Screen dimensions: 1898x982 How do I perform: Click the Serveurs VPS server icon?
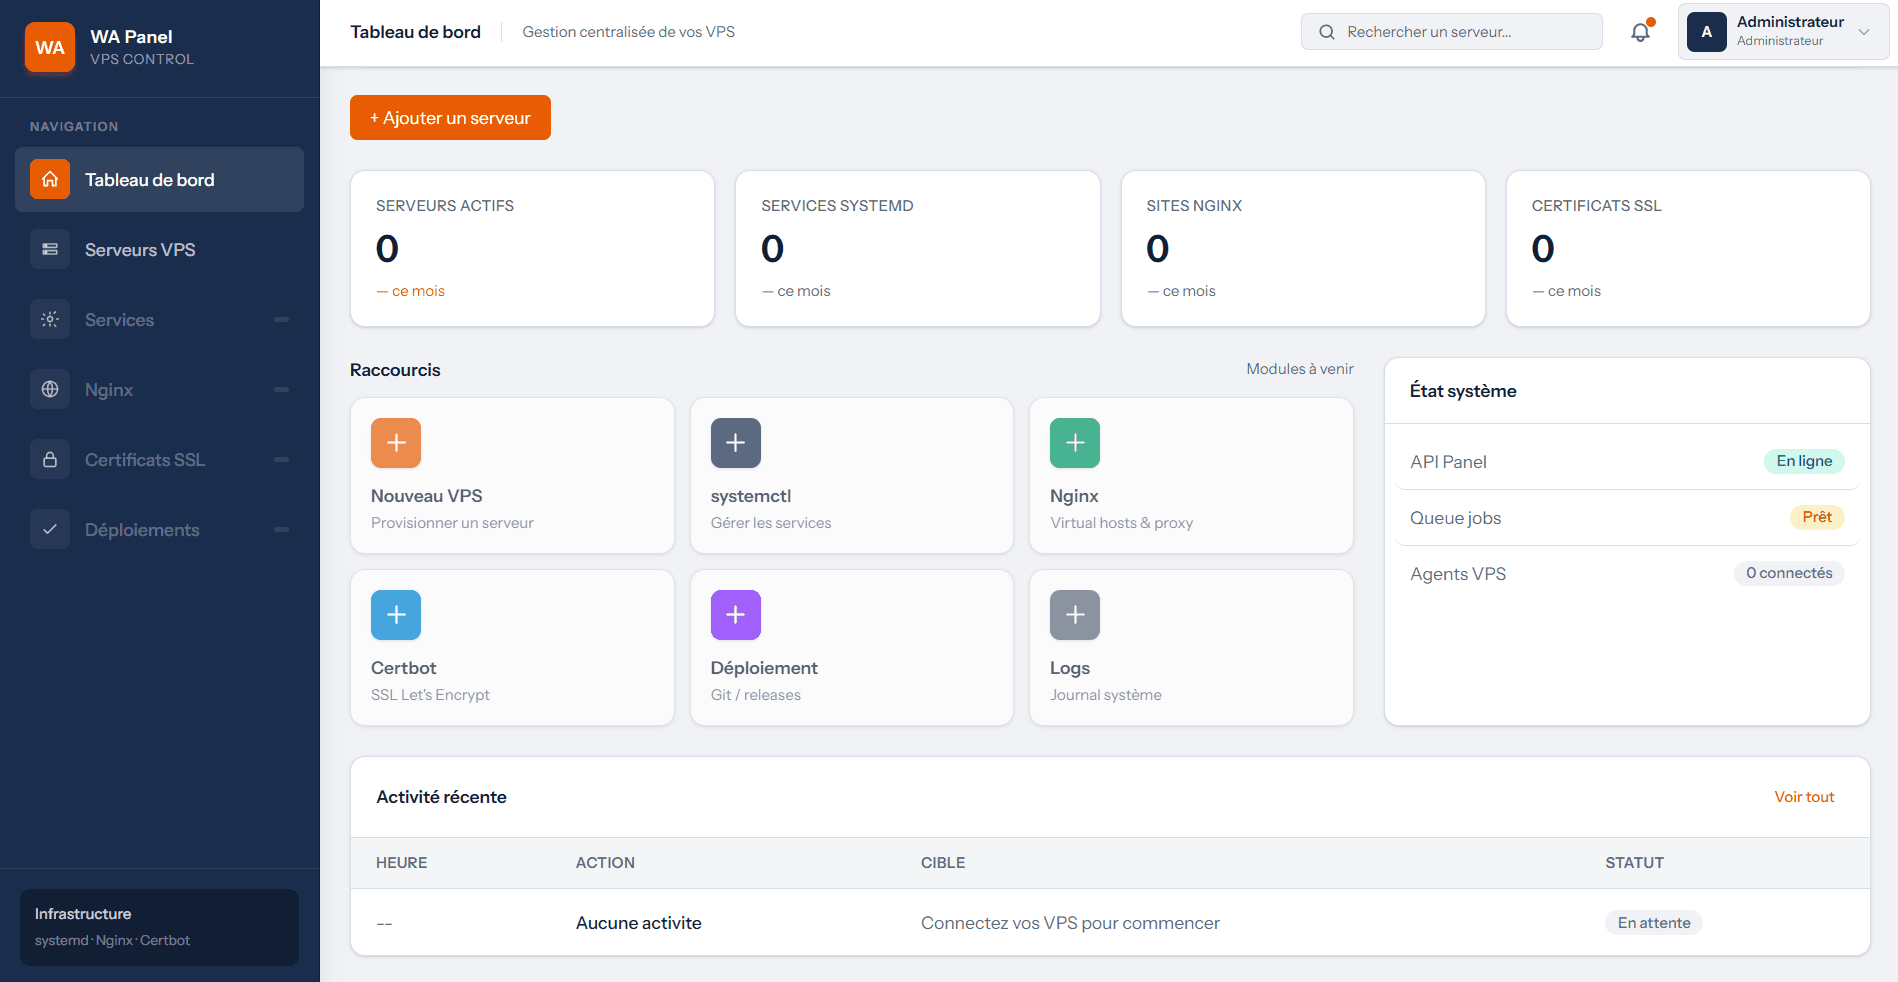50,249
